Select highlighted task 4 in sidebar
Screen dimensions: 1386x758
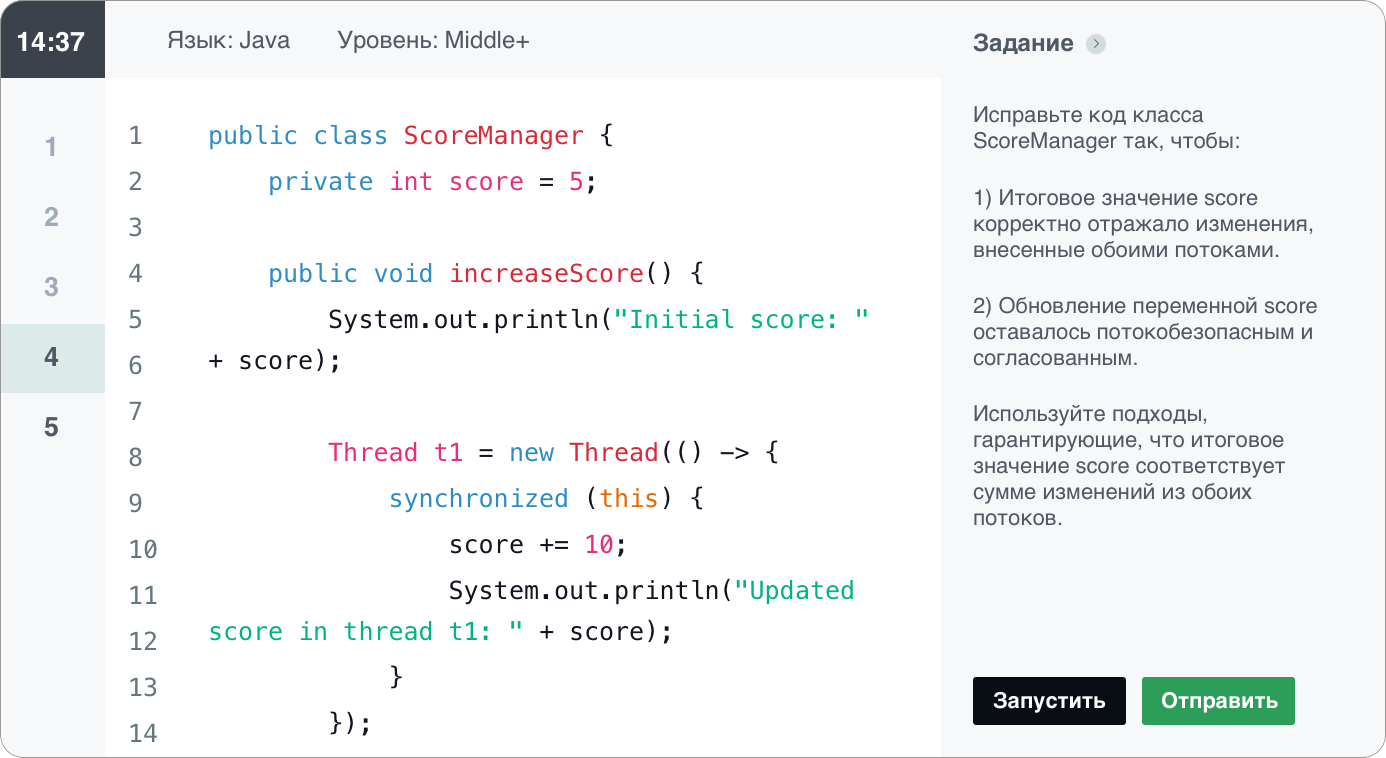coord(52,357)
